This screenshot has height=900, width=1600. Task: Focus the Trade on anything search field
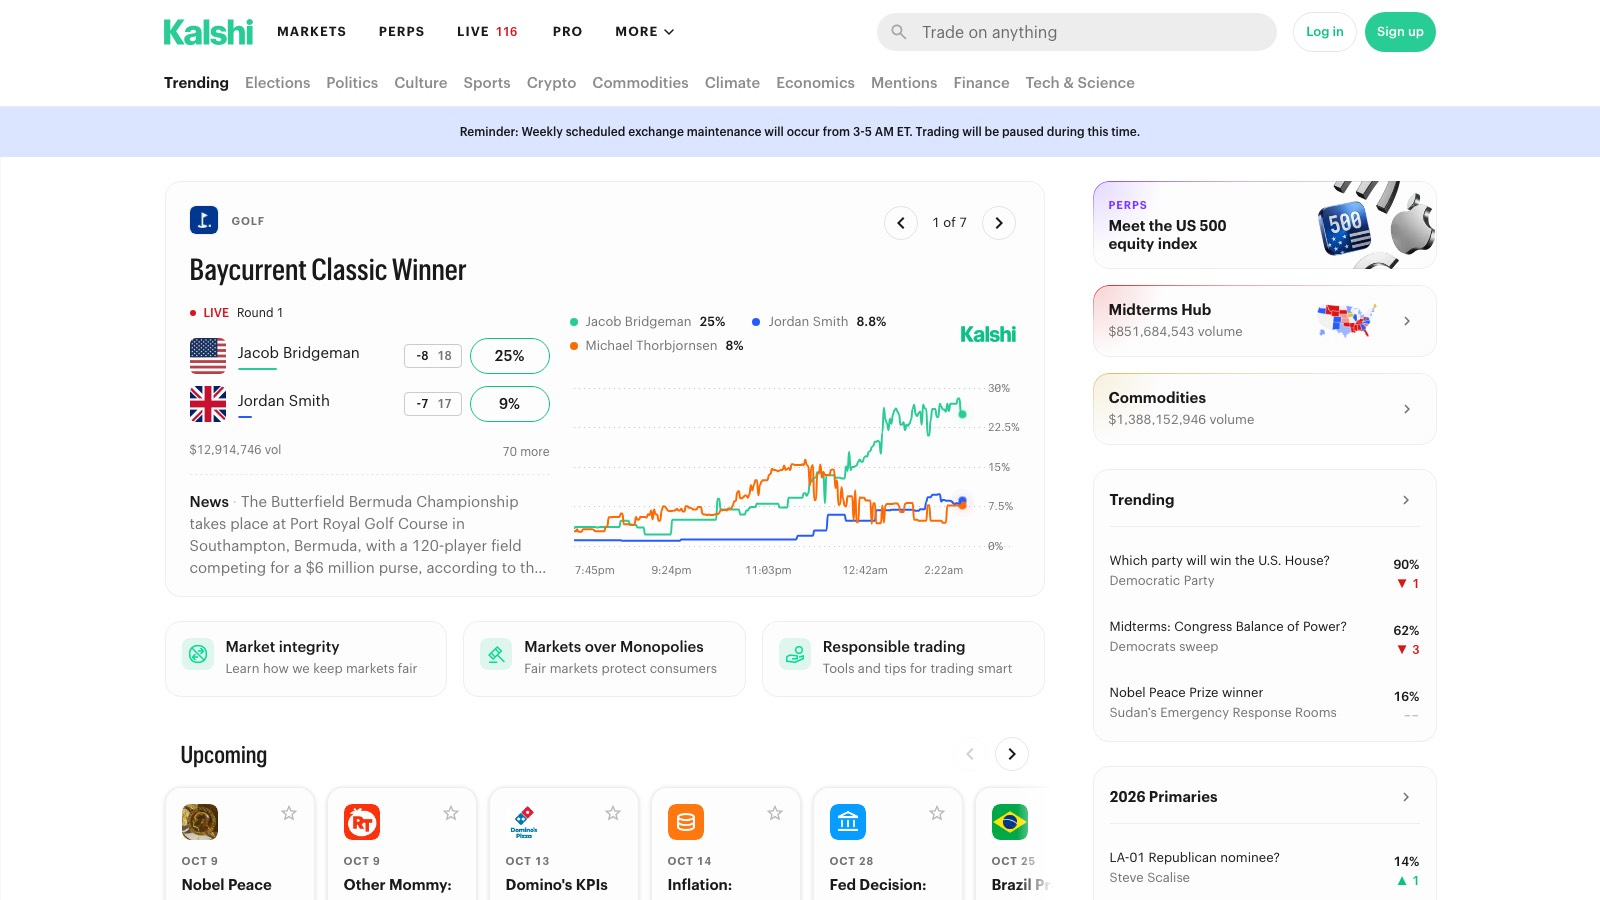click(x=1077, y=32)
